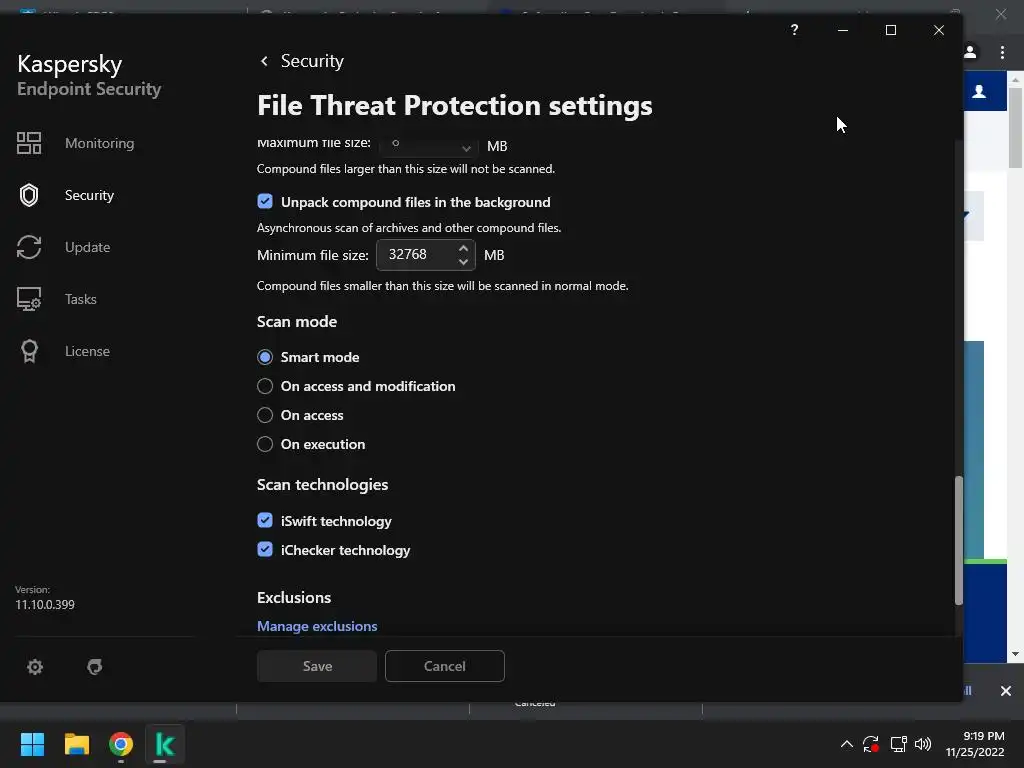Click the network tray icon

pos(898,744)
